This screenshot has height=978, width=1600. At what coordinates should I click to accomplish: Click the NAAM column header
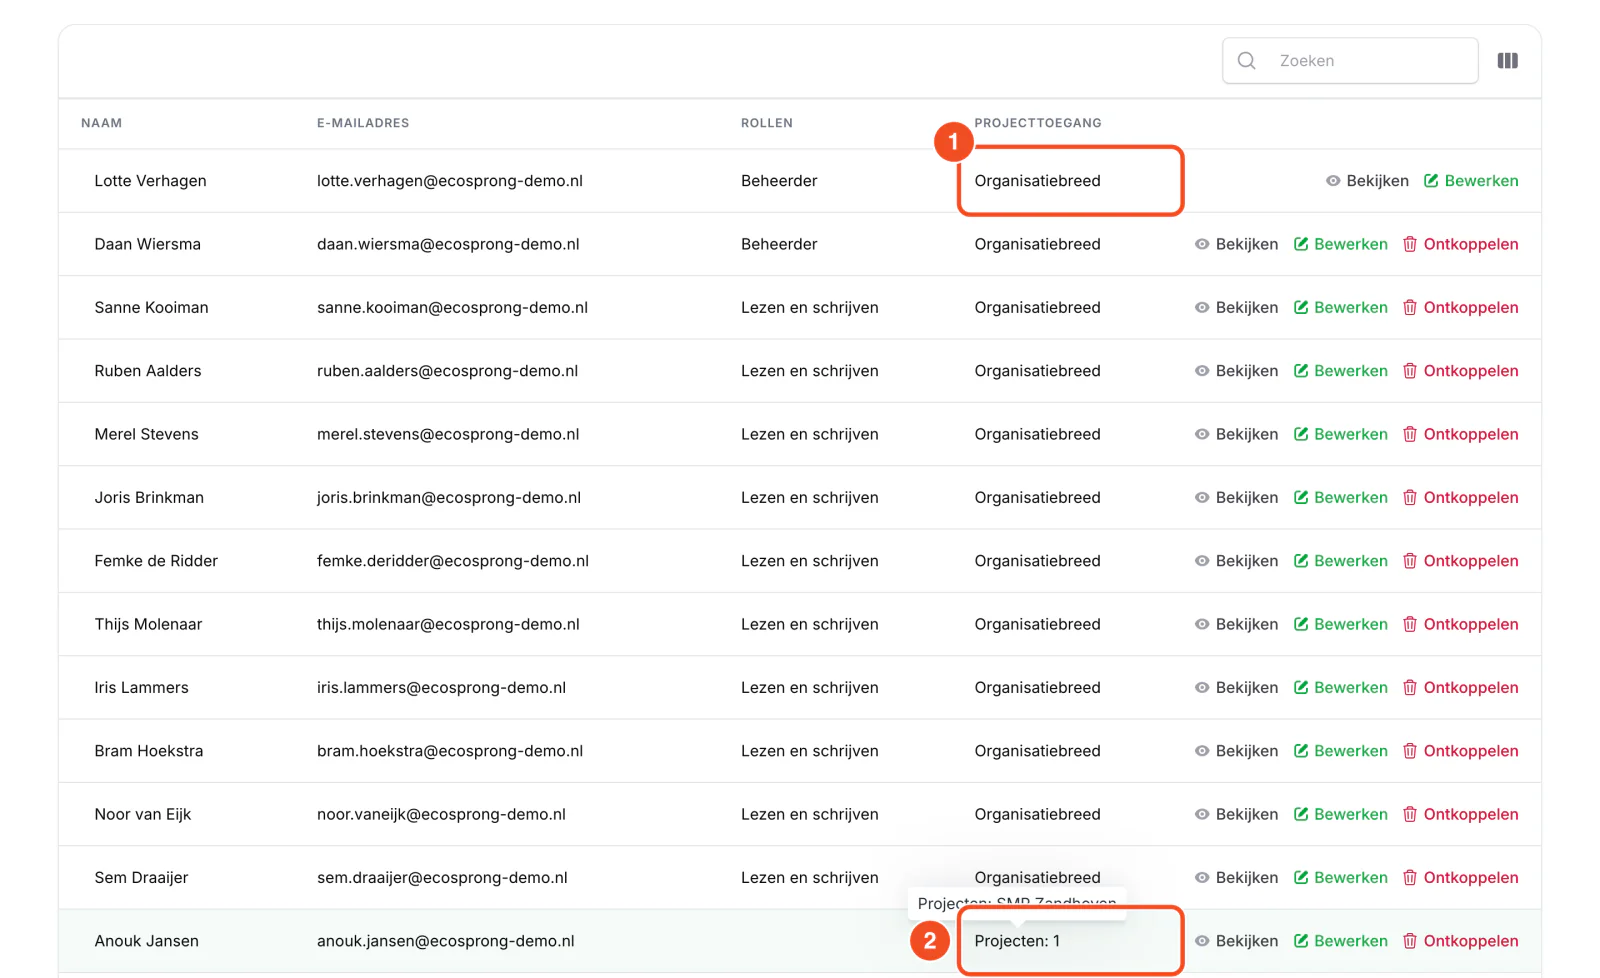point(101,123)
